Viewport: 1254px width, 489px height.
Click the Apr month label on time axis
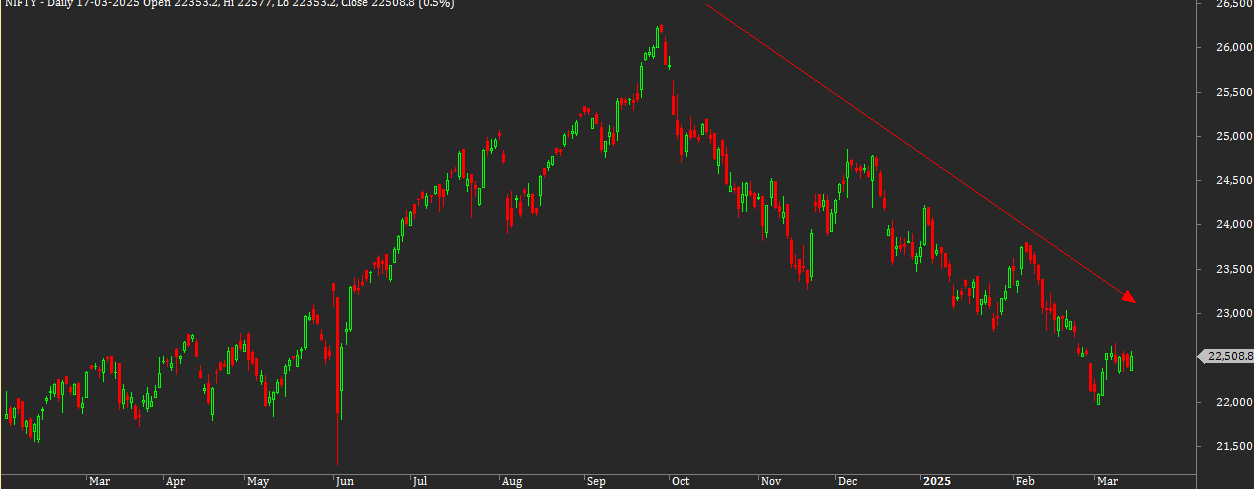[176, 481]
